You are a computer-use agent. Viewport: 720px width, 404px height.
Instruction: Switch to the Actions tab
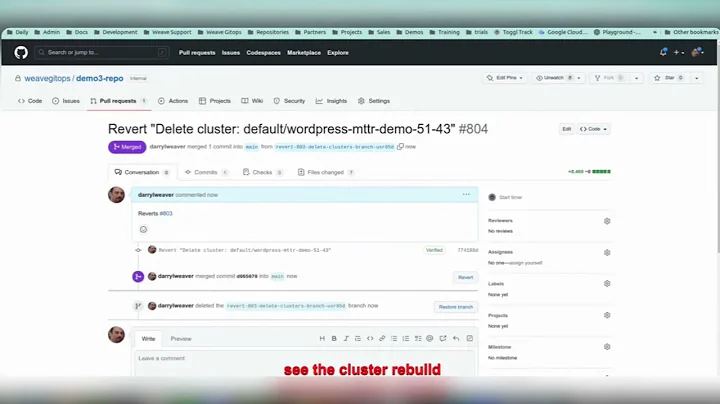[173, 101]
